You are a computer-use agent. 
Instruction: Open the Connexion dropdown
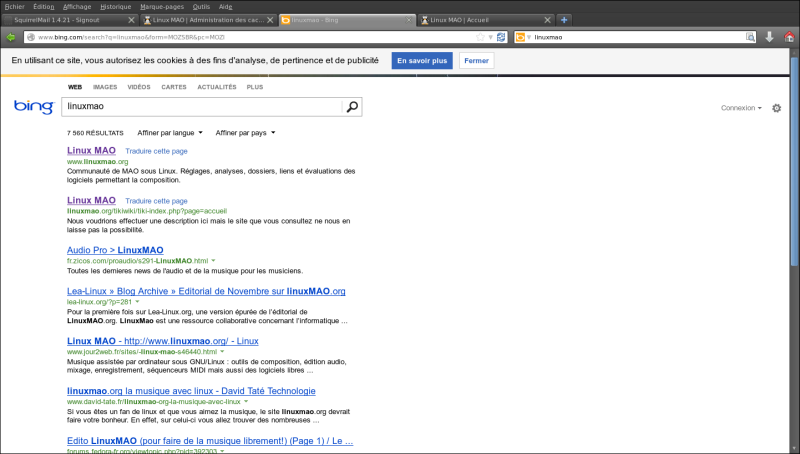click(741, 108)
